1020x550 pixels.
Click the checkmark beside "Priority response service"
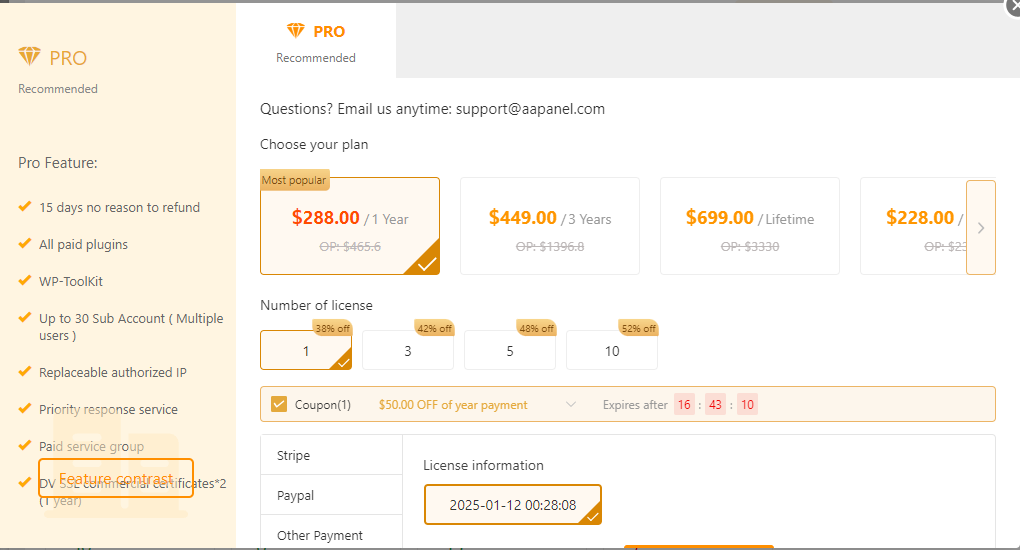[x=25, y=409]
